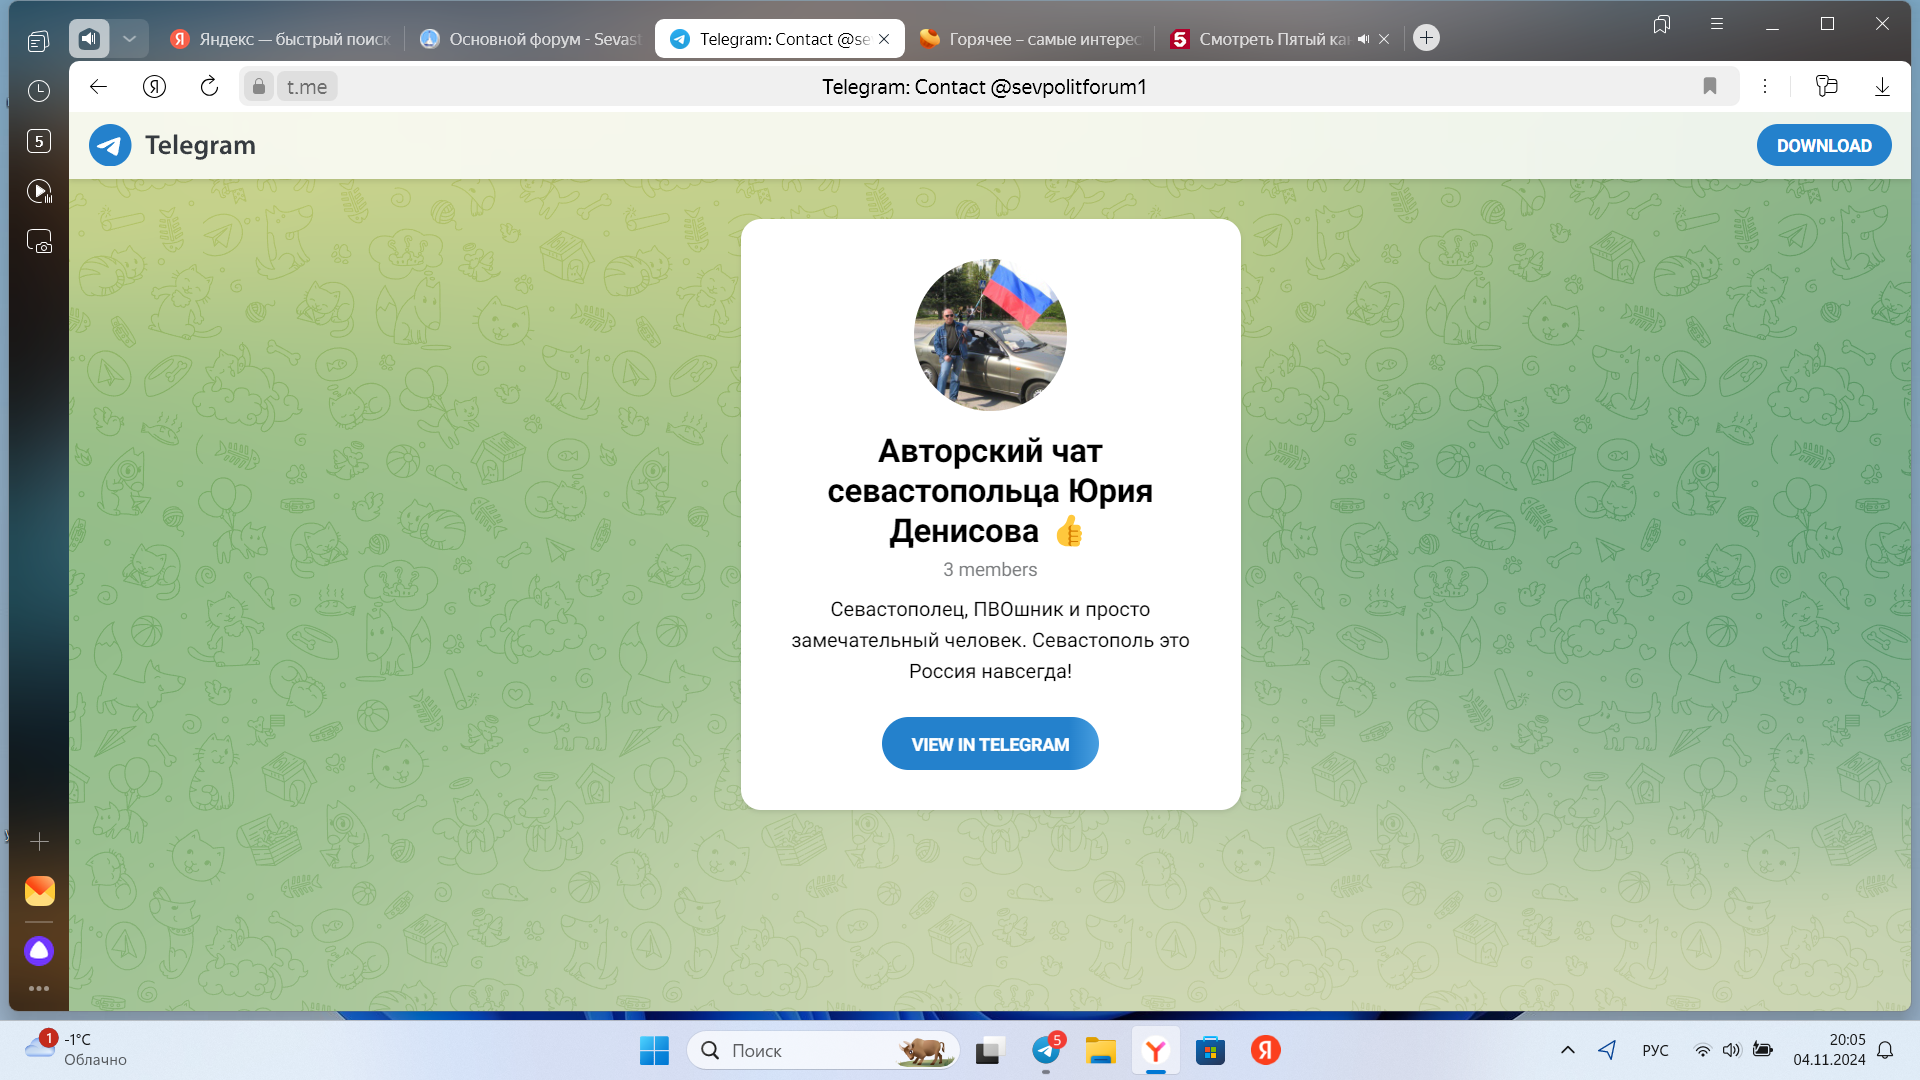The height and width of the screenshot is (1080, 1920).
Task: Click the chat profile photo
Action: pyautogui.click(x=990, y=335)
